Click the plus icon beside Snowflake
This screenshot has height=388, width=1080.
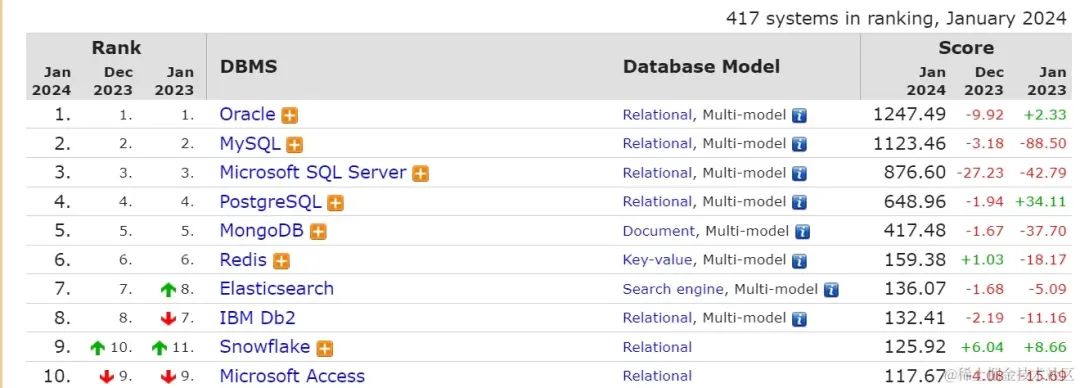[325, 349]
